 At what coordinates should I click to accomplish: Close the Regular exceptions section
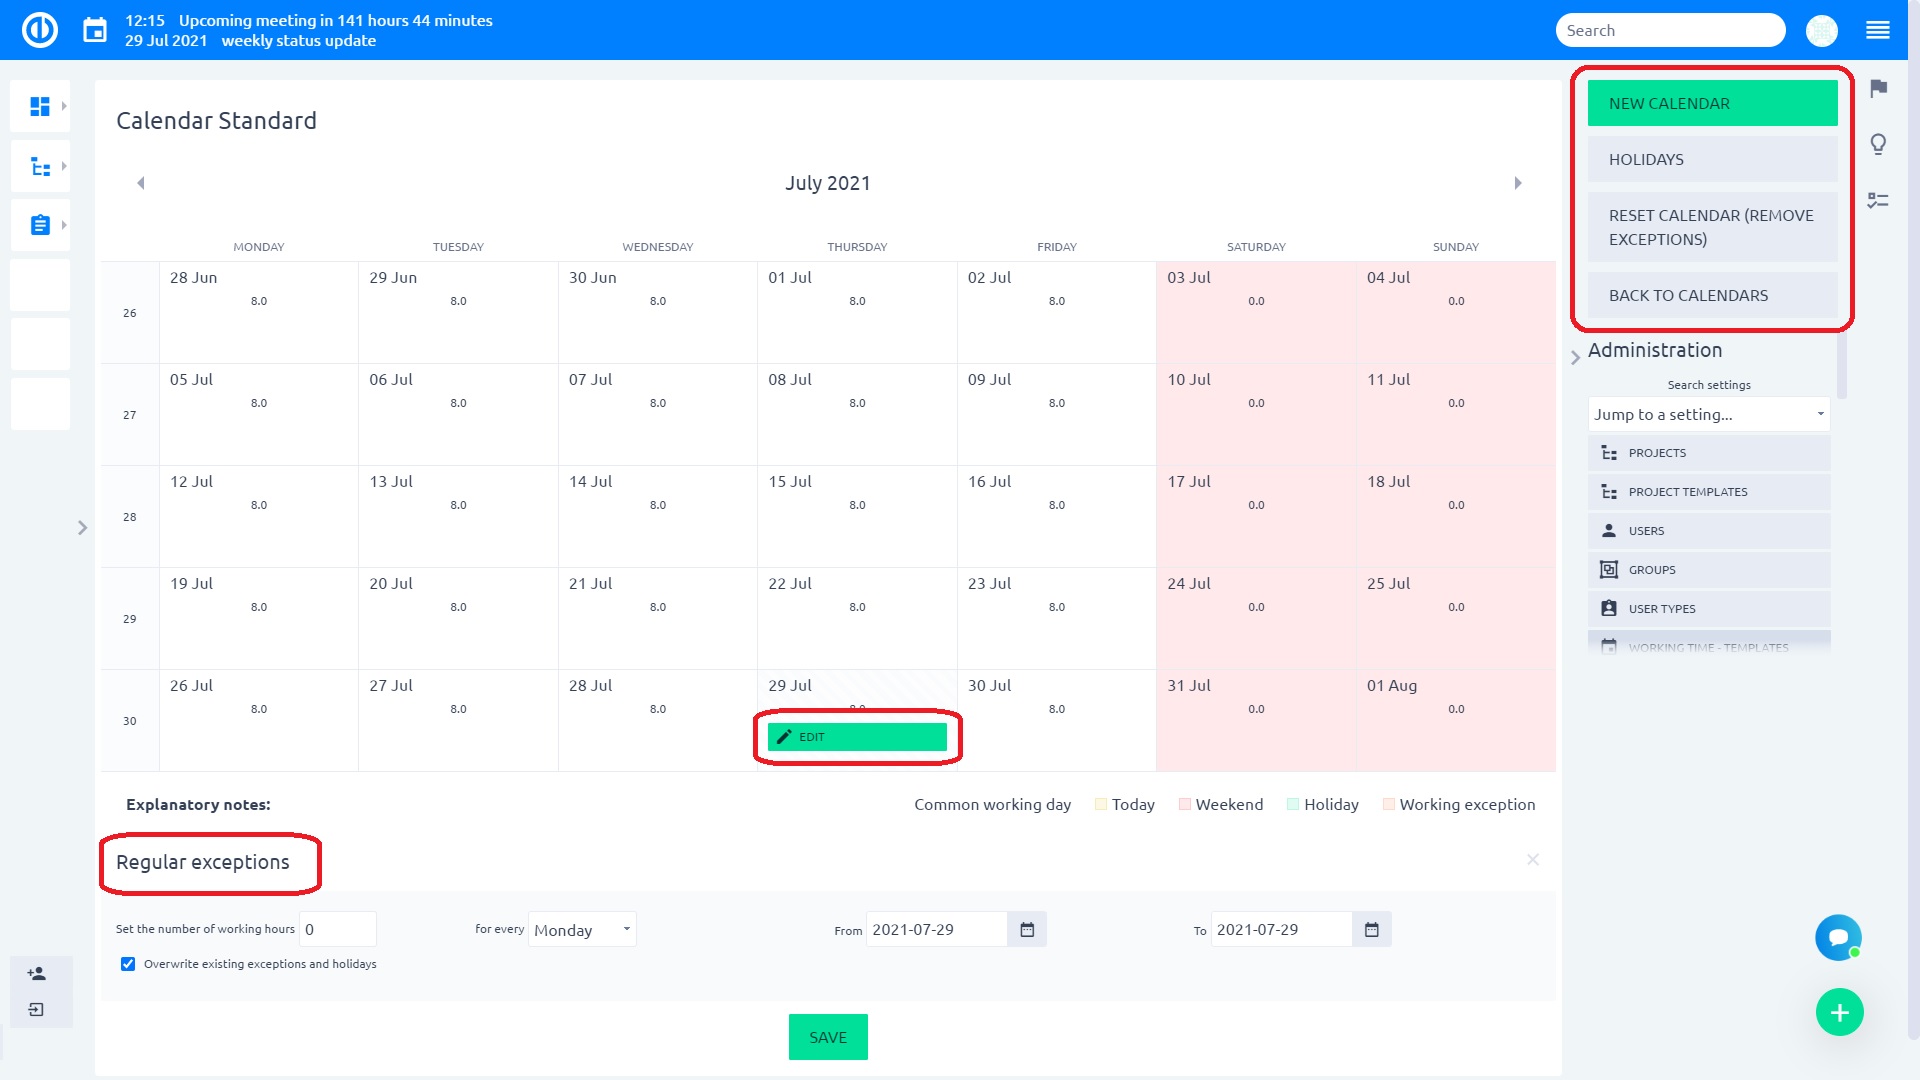point(1532,860)
